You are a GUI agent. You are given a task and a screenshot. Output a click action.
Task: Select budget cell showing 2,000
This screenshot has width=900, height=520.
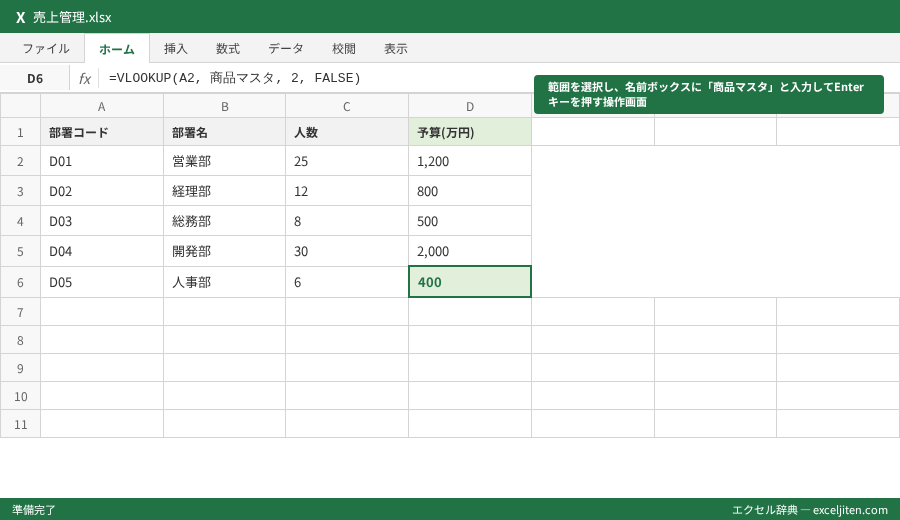[x=470, y=251]
